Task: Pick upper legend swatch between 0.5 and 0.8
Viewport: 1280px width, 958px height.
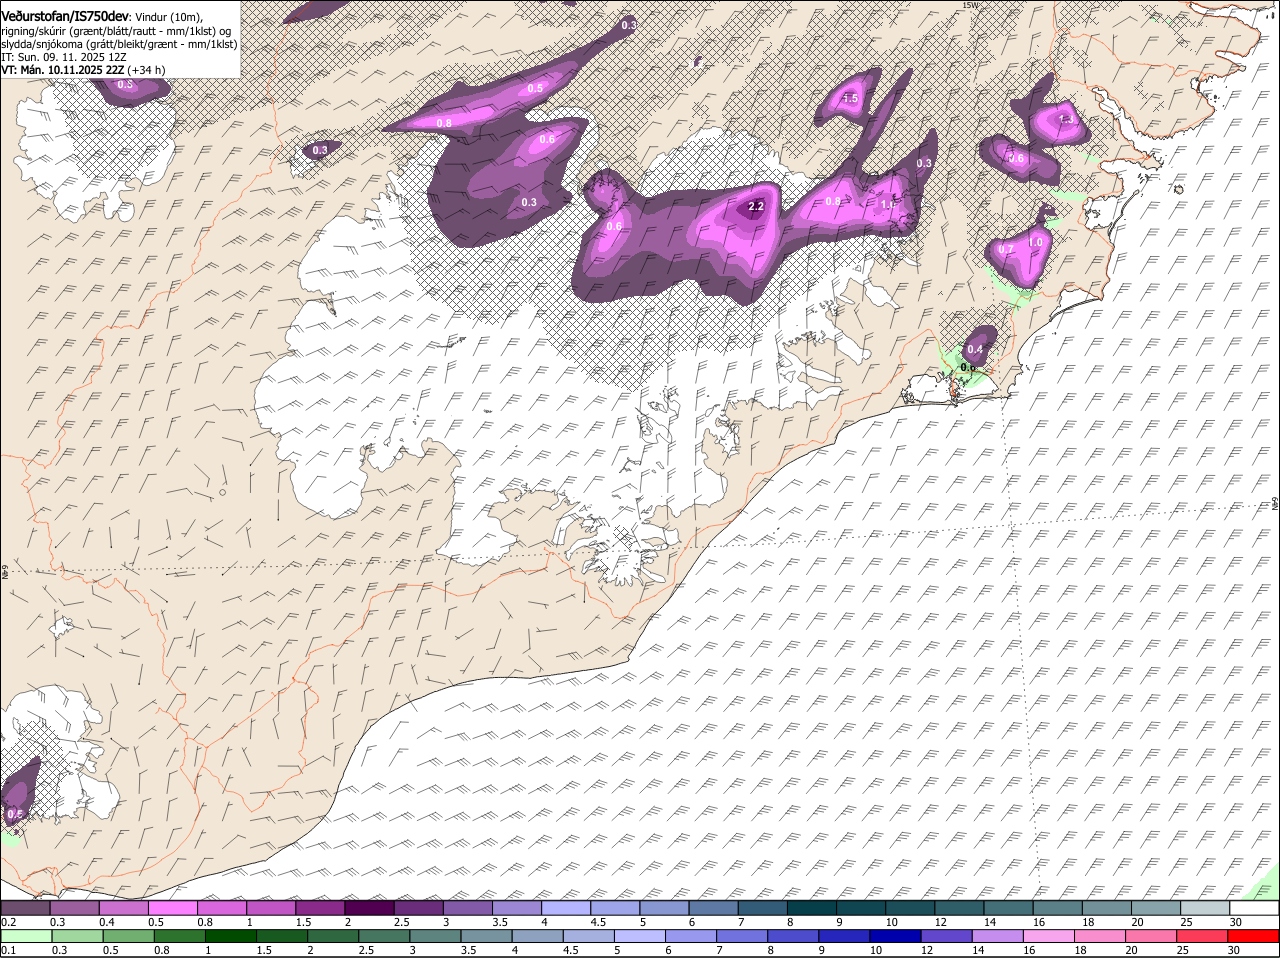Action: click(172, 908)
